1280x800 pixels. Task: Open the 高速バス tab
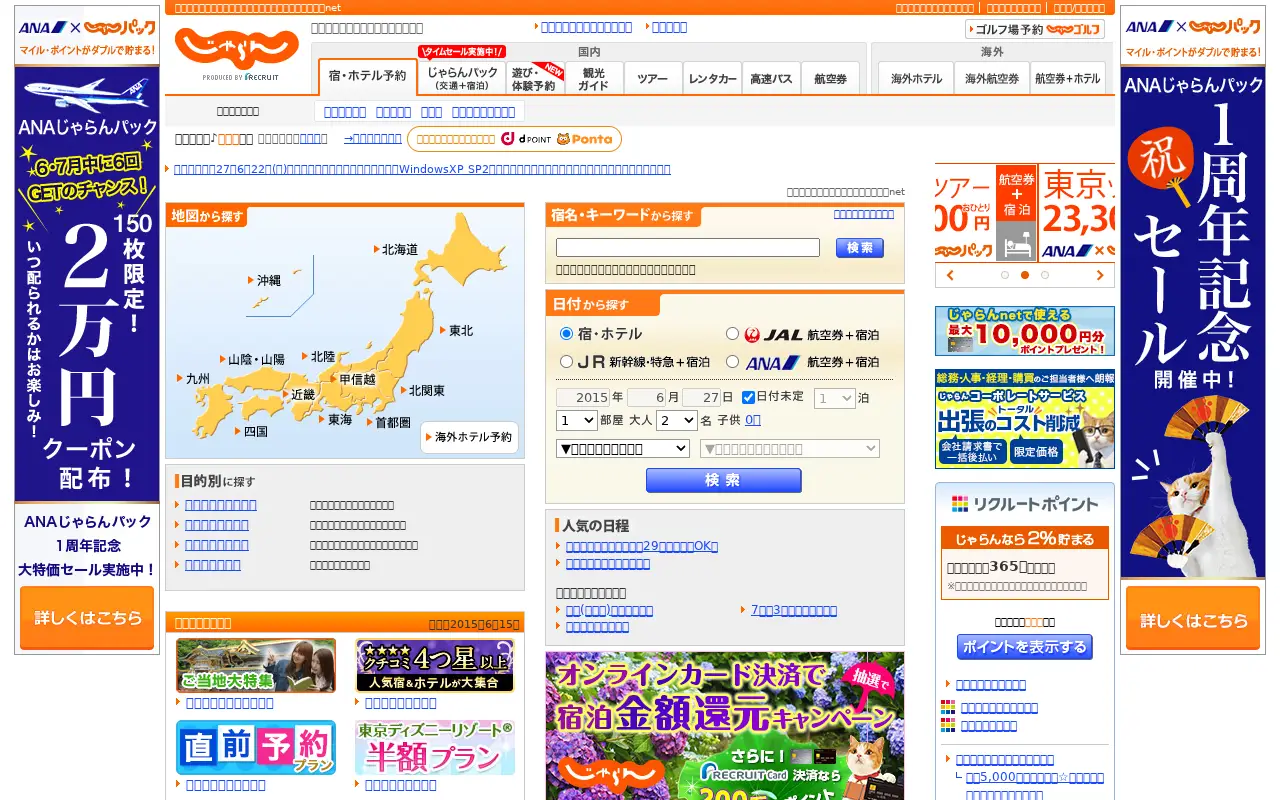pyautogui.click(x=771, y=79)
